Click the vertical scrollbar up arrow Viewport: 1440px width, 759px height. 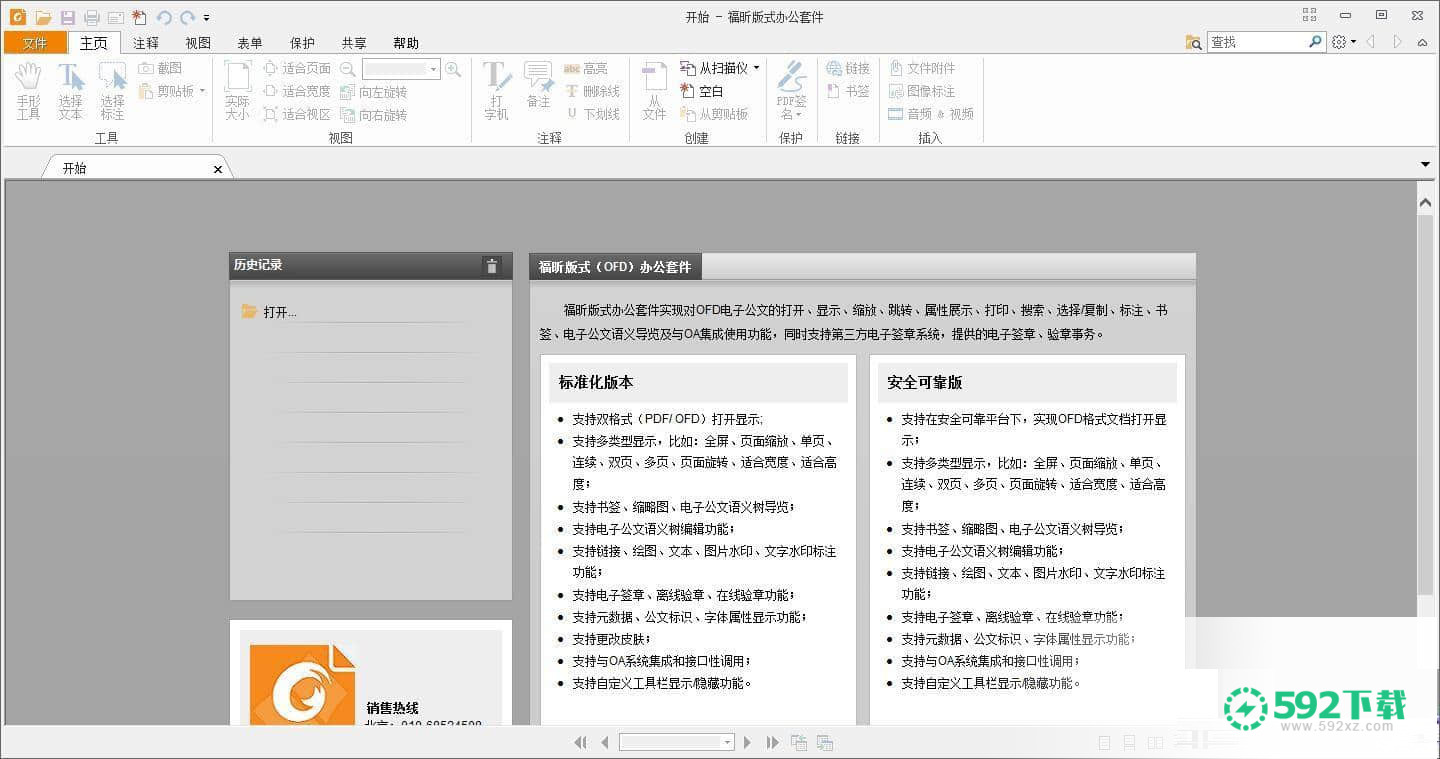(x=1426, y=202)
